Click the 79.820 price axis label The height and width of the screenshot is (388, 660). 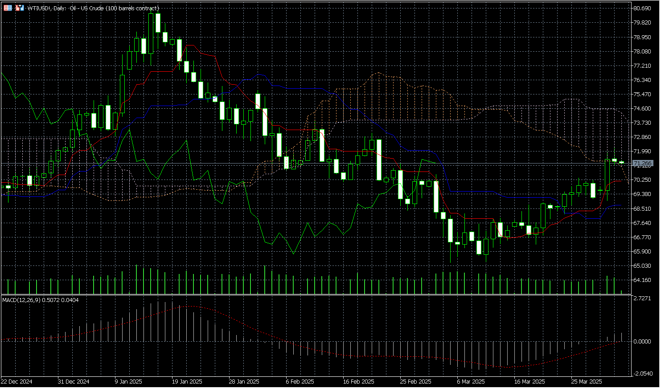click(642, 23)
